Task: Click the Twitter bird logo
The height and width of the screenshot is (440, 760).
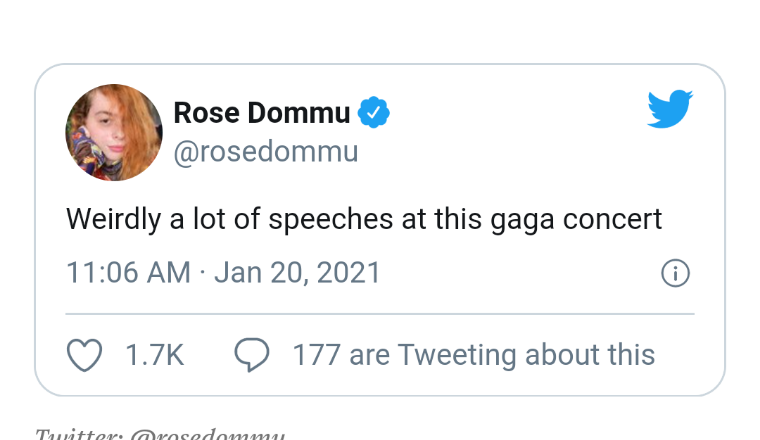Action: click(669, 109)
